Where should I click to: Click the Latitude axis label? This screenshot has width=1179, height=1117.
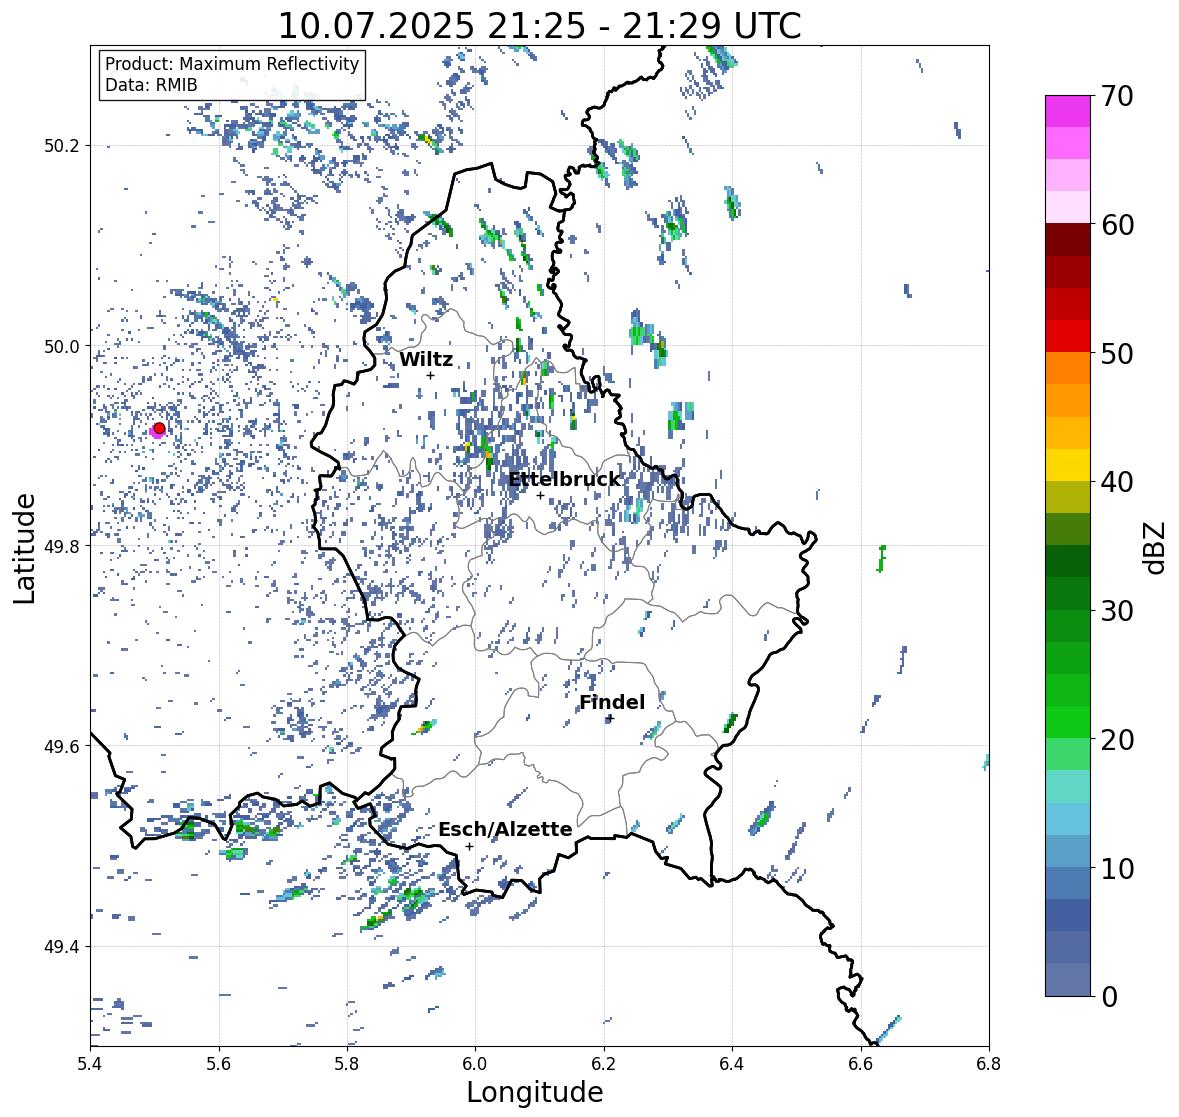pos(24,548)
